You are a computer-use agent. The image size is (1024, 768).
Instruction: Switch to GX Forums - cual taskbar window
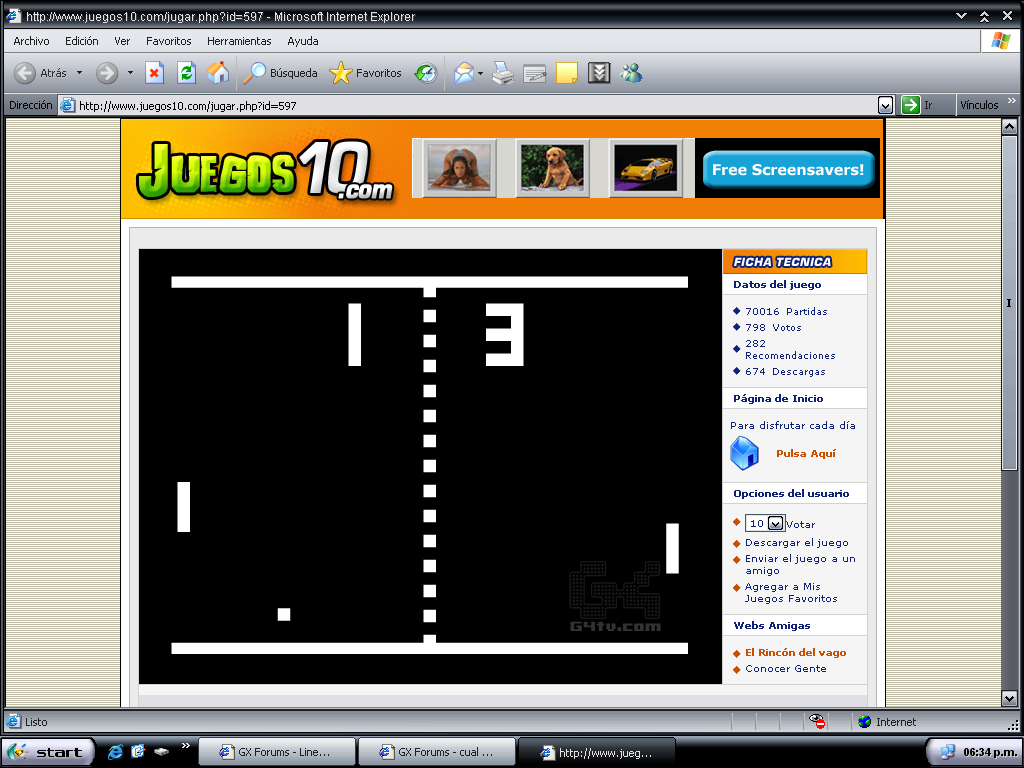[x=437, y=752]
